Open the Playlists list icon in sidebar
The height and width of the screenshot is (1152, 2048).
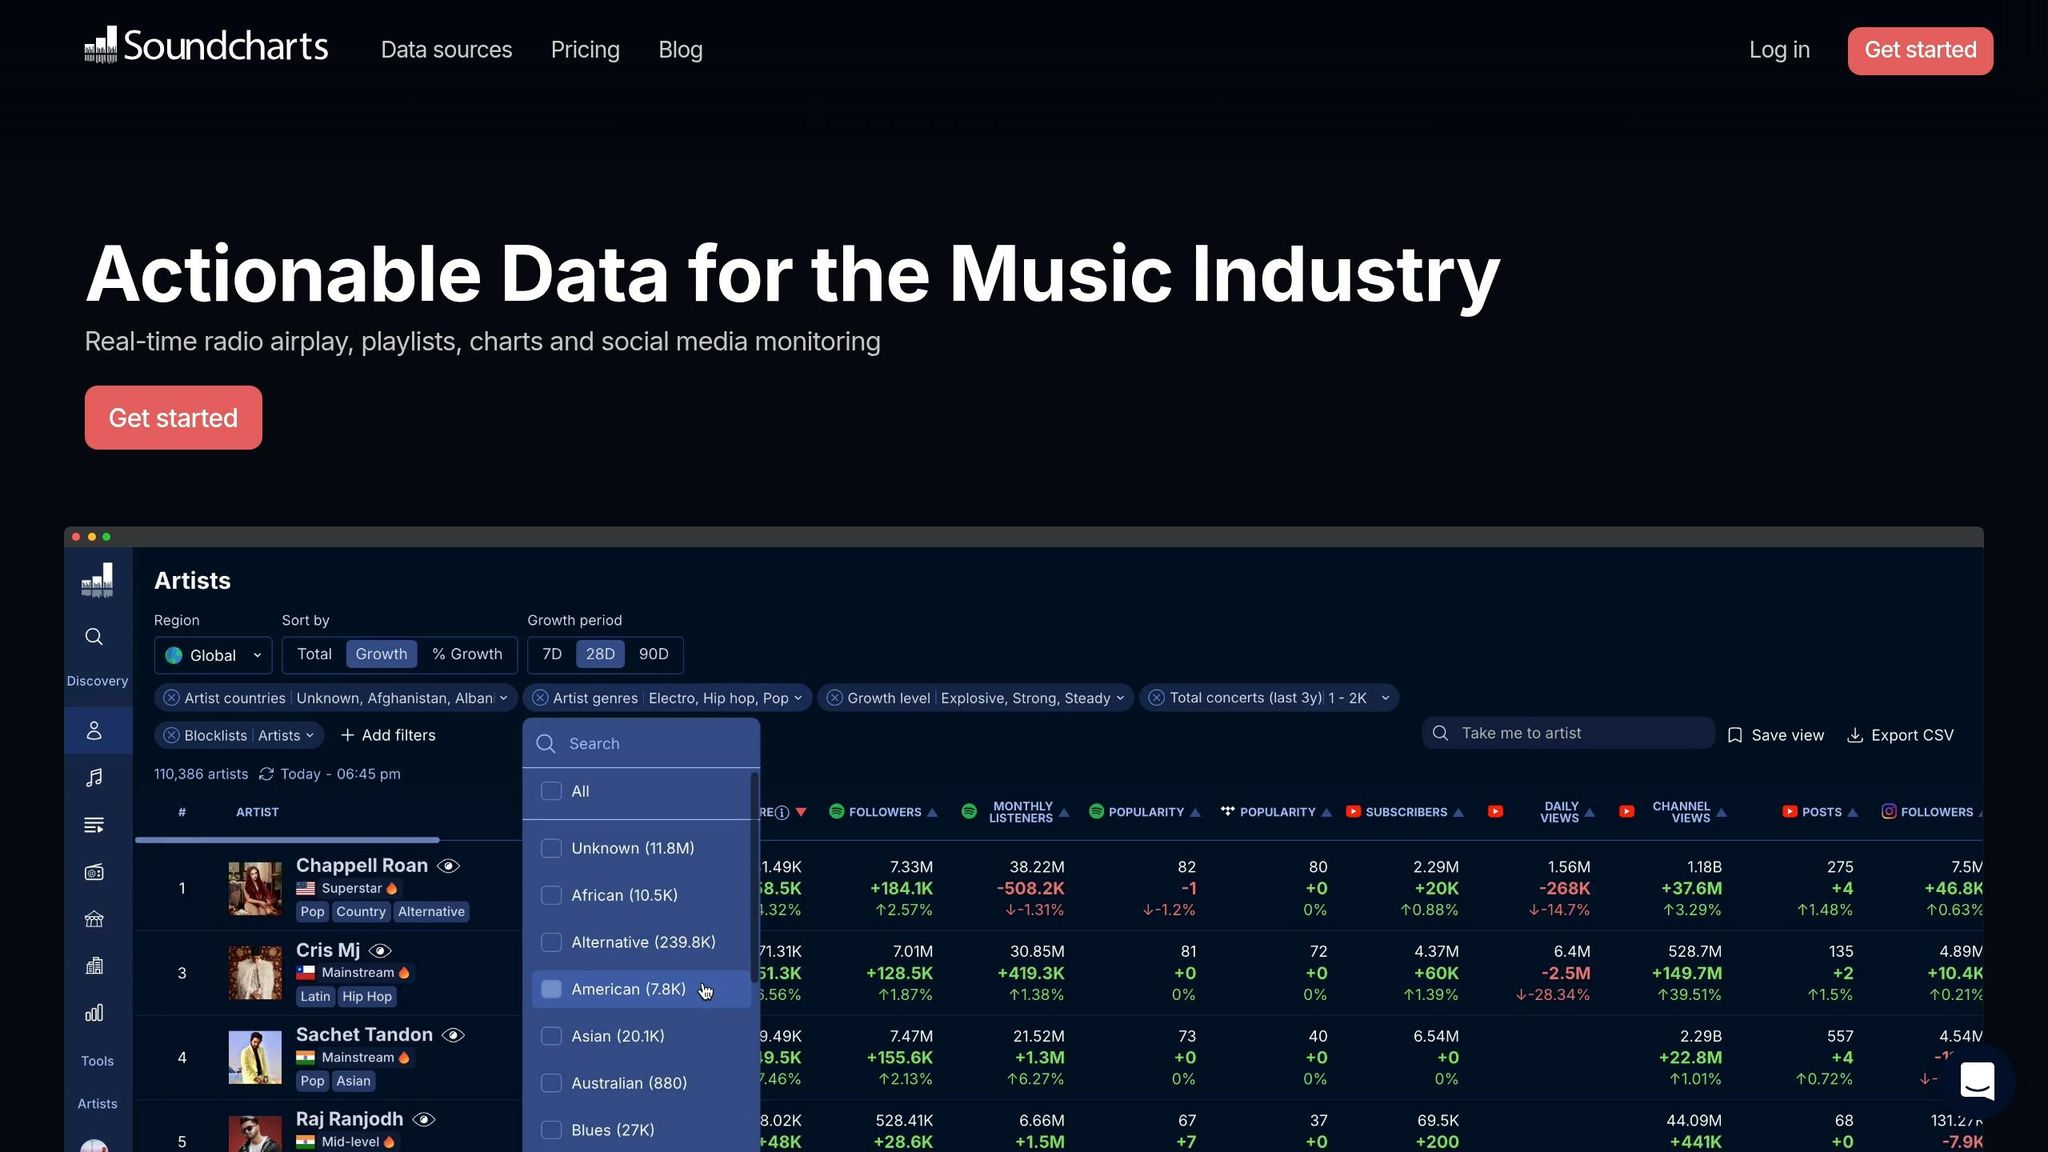(x=94, y=825)
